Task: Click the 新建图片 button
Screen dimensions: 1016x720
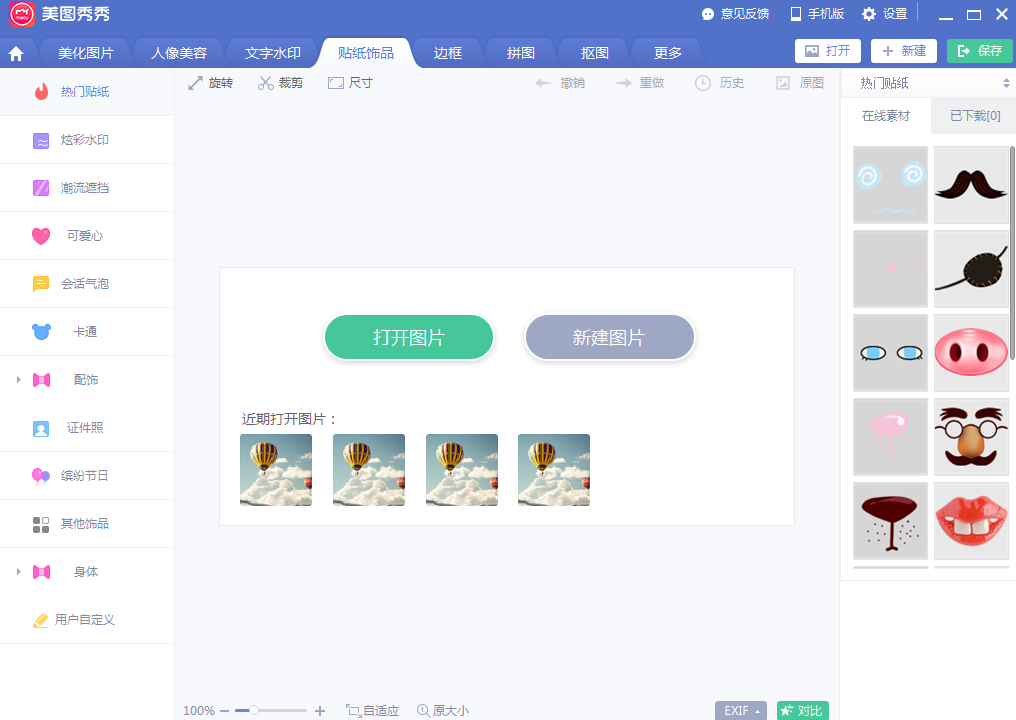Action: [x=609, y=338]
